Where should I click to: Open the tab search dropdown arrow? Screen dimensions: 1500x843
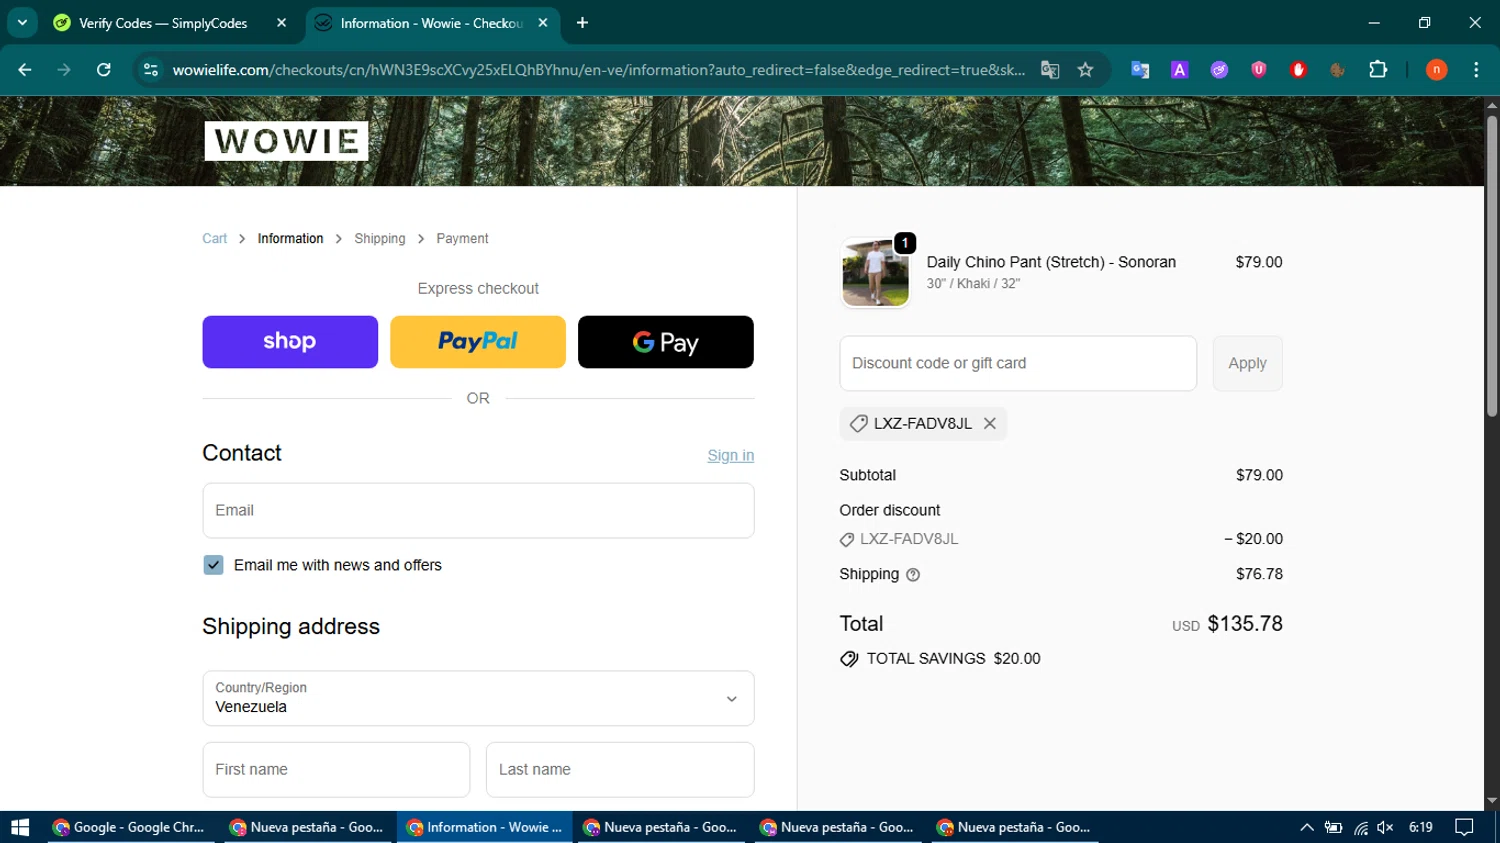click(x=22, y=22)
